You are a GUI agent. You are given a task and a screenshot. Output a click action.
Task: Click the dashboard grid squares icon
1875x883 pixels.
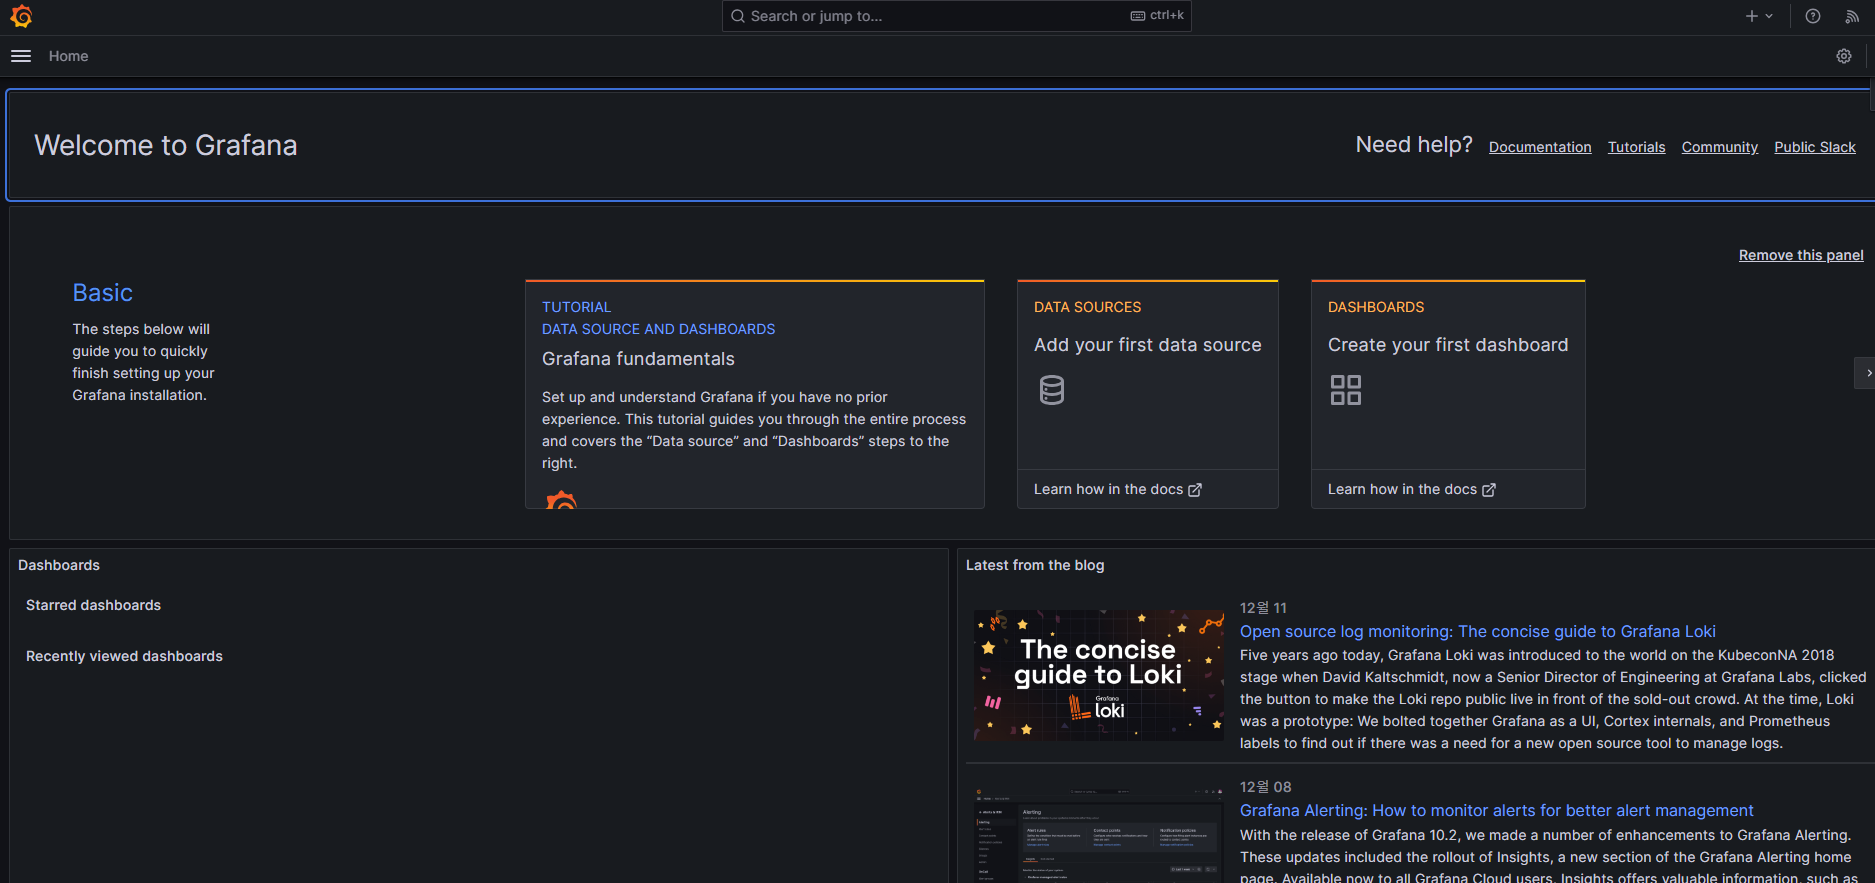(1346, 390)
